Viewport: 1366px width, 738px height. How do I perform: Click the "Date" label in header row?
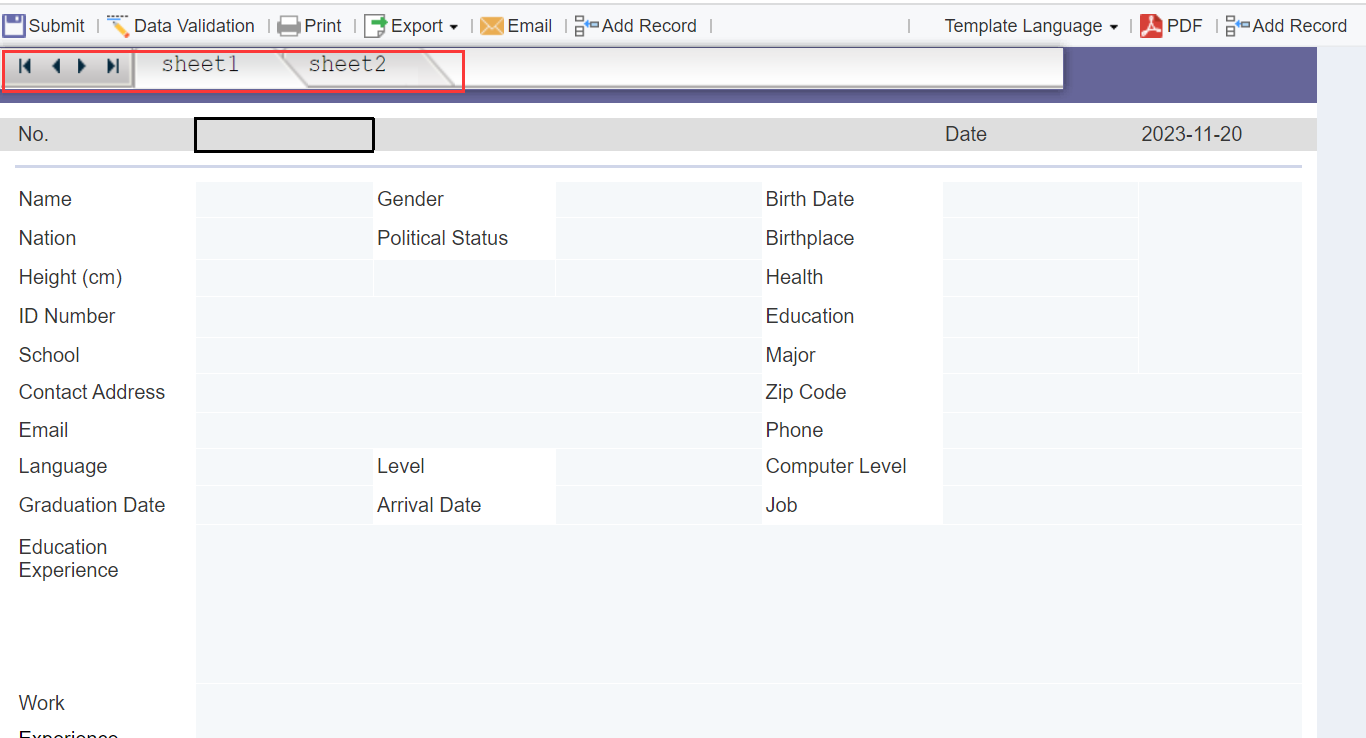pyautogui.click(x=966, y=135)
